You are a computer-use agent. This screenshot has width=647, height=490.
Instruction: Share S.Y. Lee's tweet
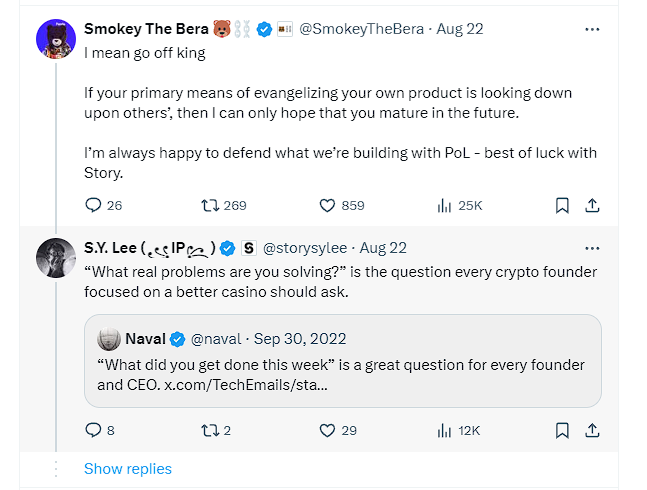pyautogui.click(x=592, y=430)
